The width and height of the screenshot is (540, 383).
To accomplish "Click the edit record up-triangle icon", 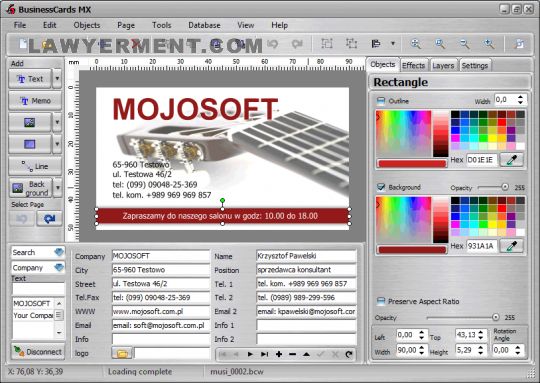I will (306, 354).
